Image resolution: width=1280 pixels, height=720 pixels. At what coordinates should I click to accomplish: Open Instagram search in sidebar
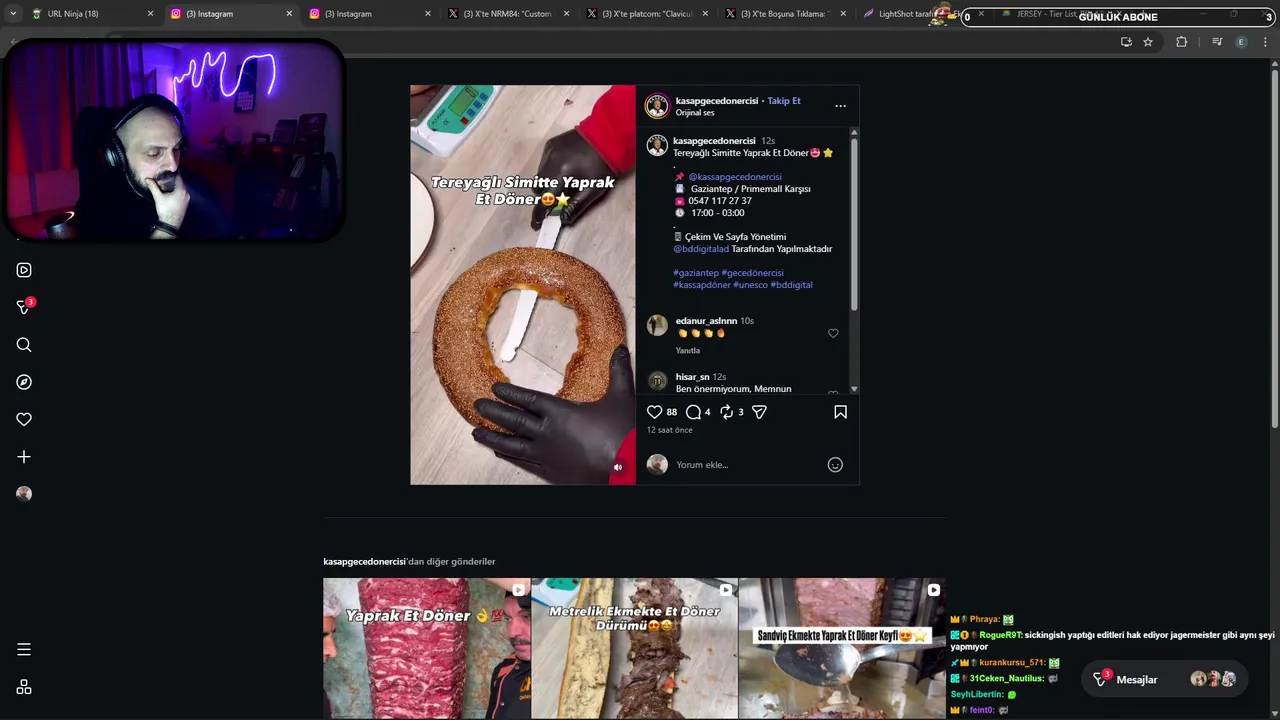tap(24, 345)
